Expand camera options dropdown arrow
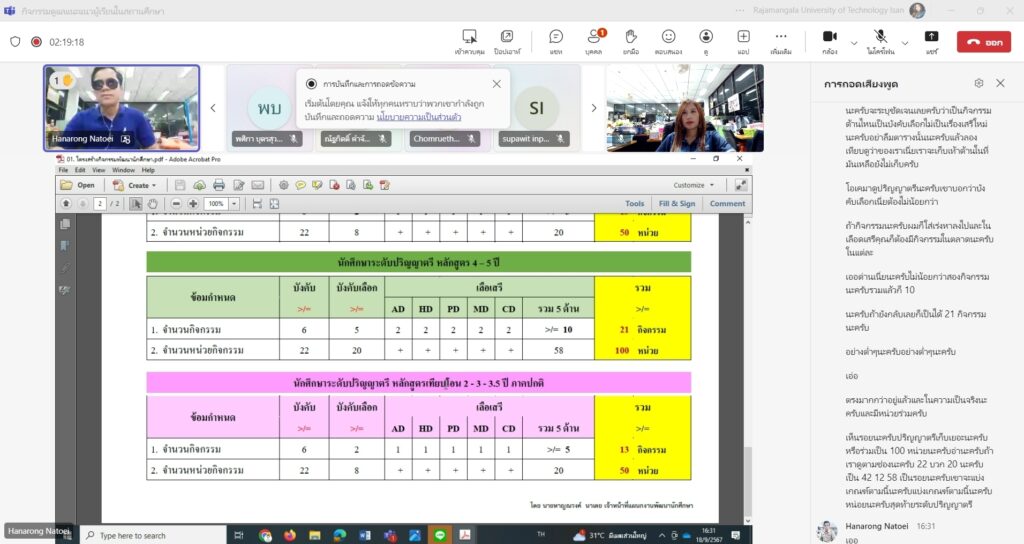Screen dimensions: 1024x544 (854, 42)
